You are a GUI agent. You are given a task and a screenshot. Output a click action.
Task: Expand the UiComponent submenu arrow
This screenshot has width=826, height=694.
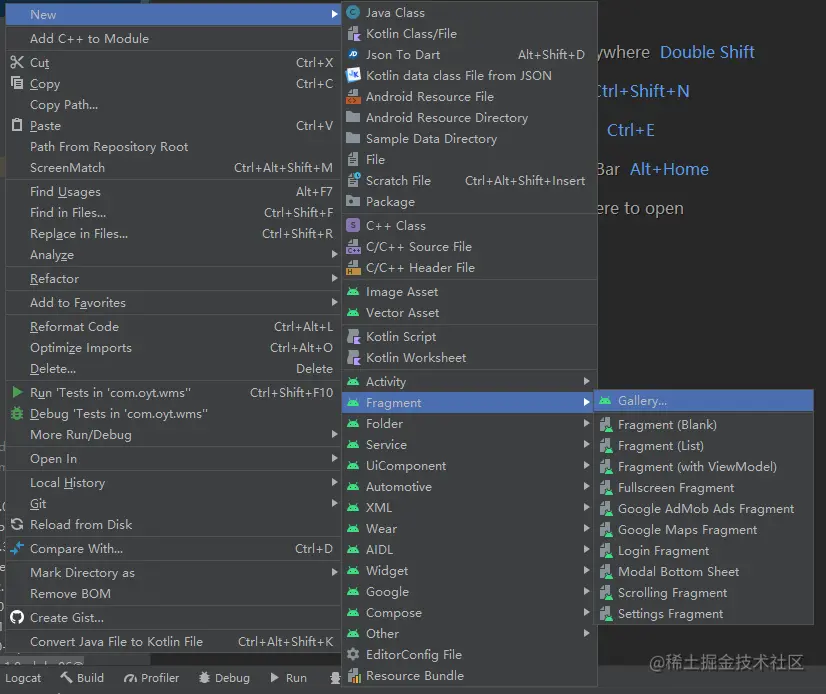586,465
